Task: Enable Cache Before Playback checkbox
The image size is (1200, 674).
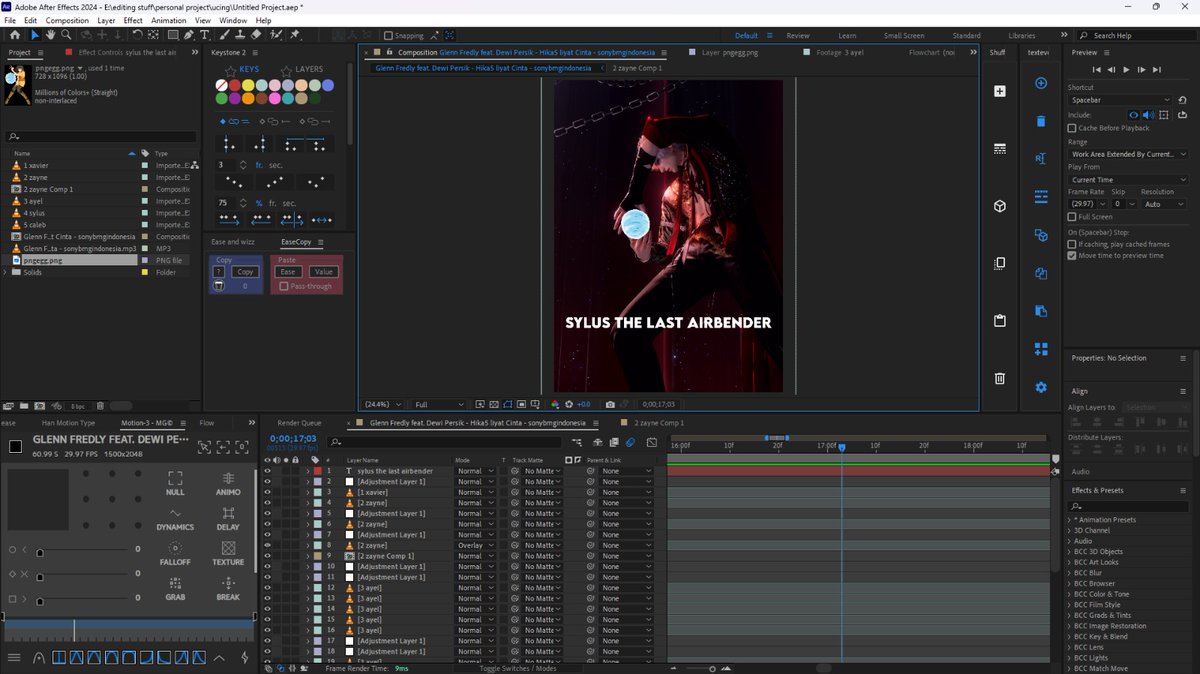Action: (1072, 128)
